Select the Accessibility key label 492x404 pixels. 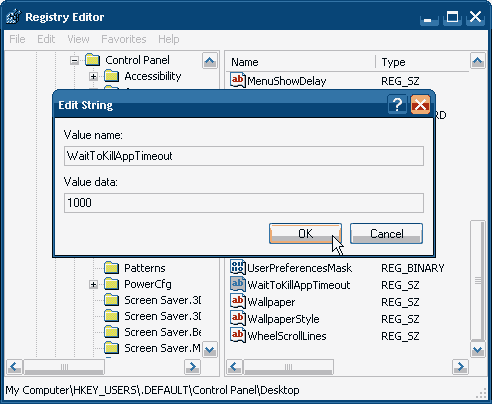coord(153,76)
